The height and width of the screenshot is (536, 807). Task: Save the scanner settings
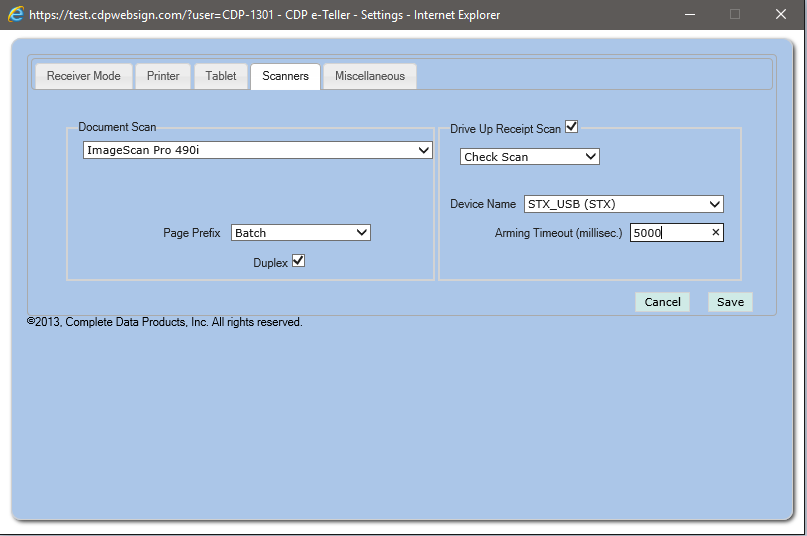[730, 302]
